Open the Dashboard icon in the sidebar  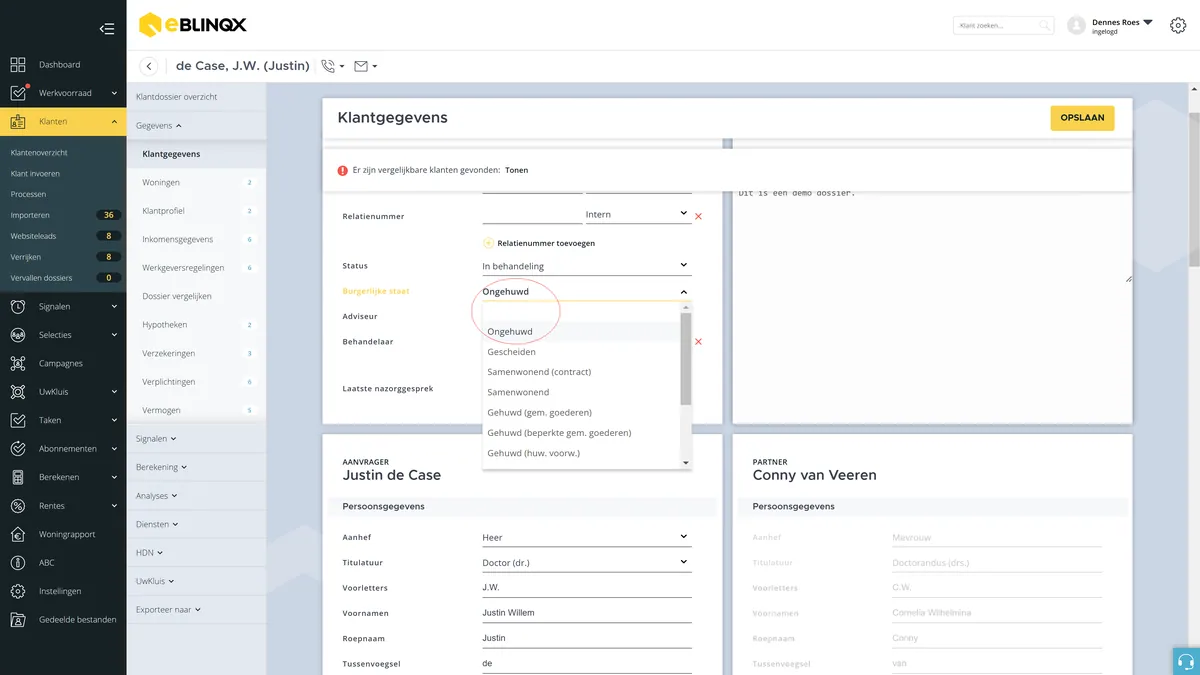[x=18, y=65]
